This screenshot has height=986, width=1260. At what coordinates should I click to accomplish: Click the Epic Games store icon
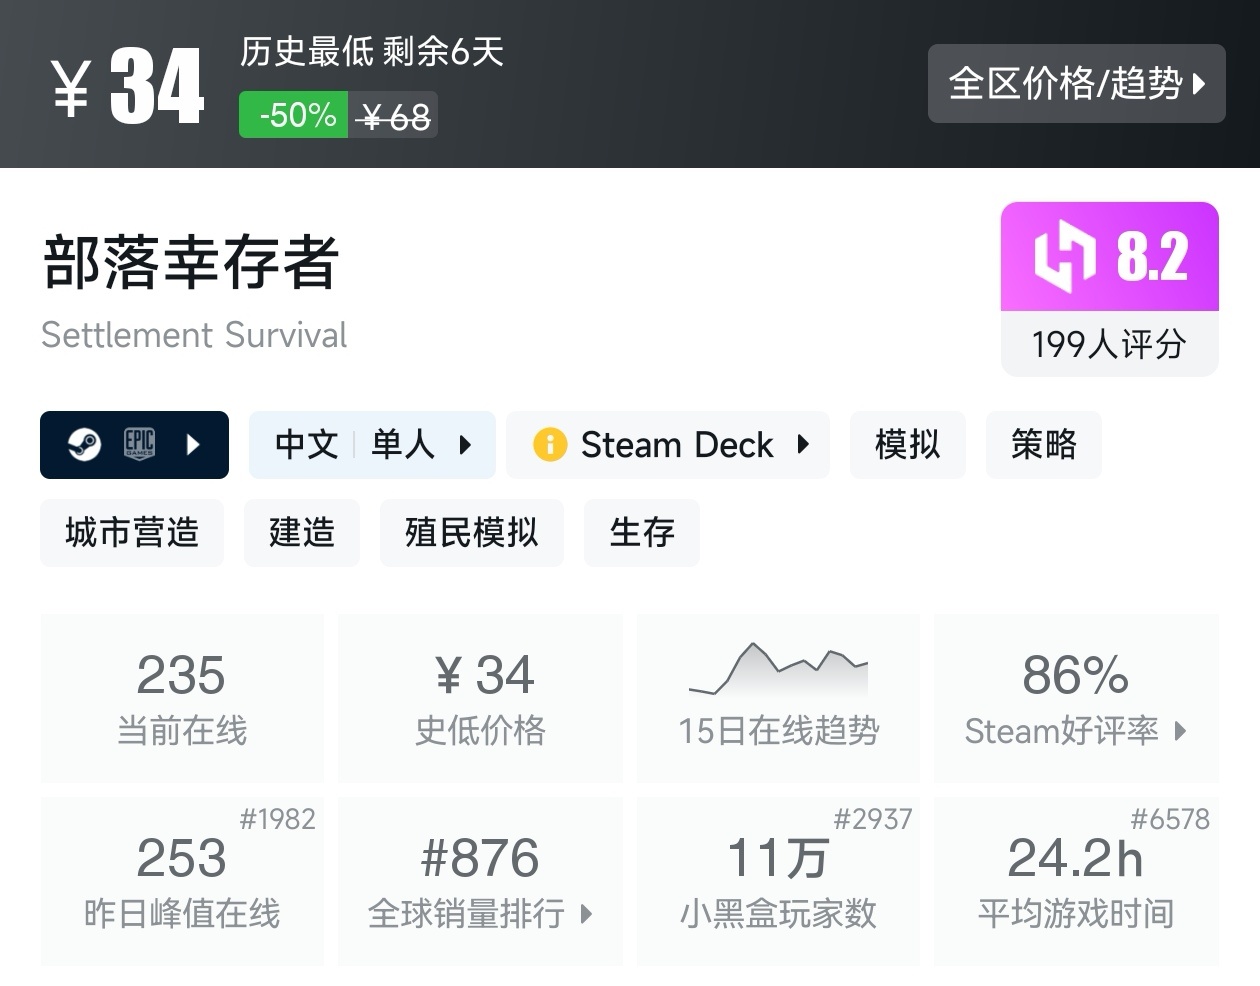point(139,444)
